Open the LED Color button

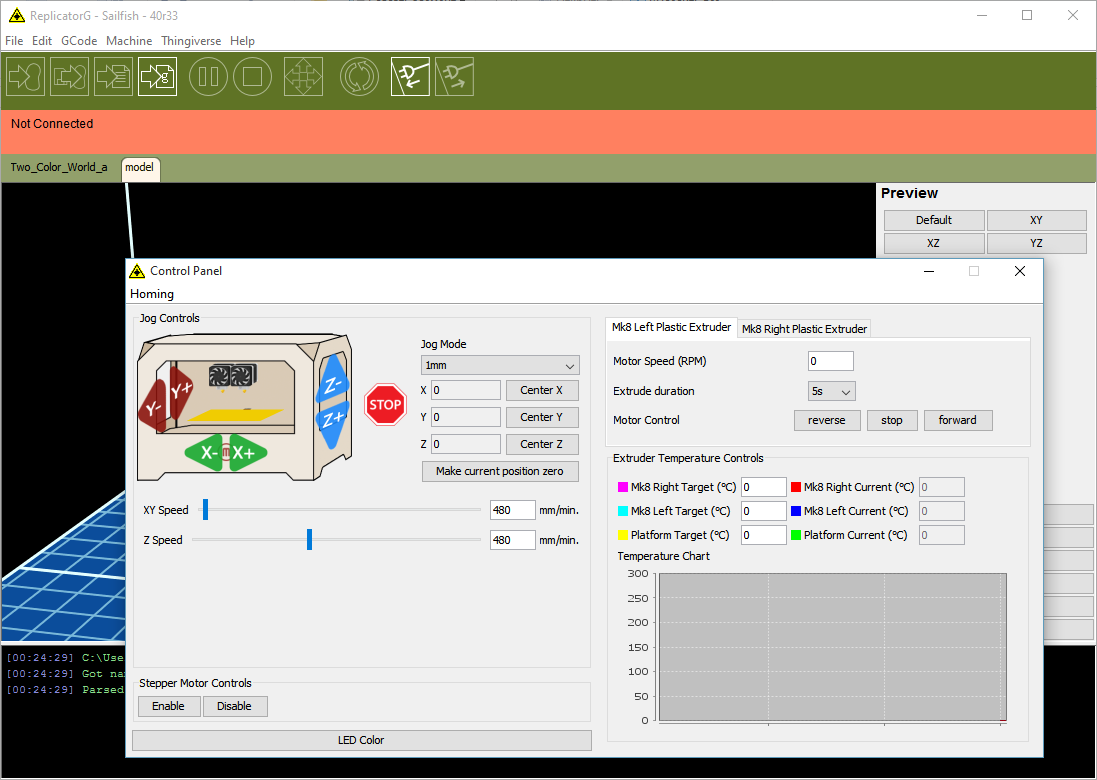coord(362,740)
